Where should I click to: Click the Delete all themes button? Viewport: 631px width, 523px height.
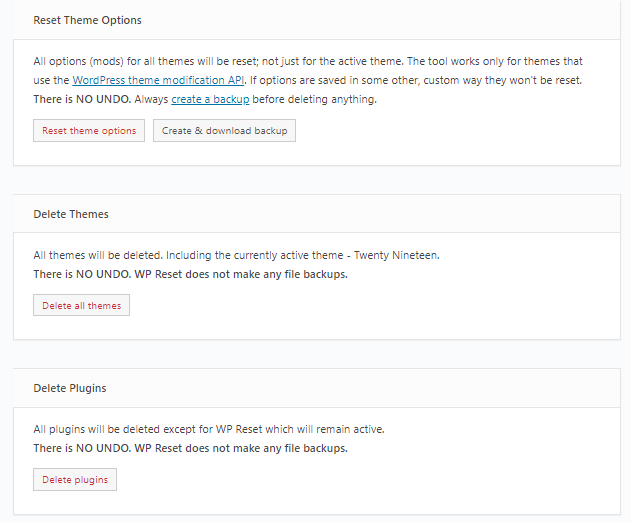coord(81,305)
